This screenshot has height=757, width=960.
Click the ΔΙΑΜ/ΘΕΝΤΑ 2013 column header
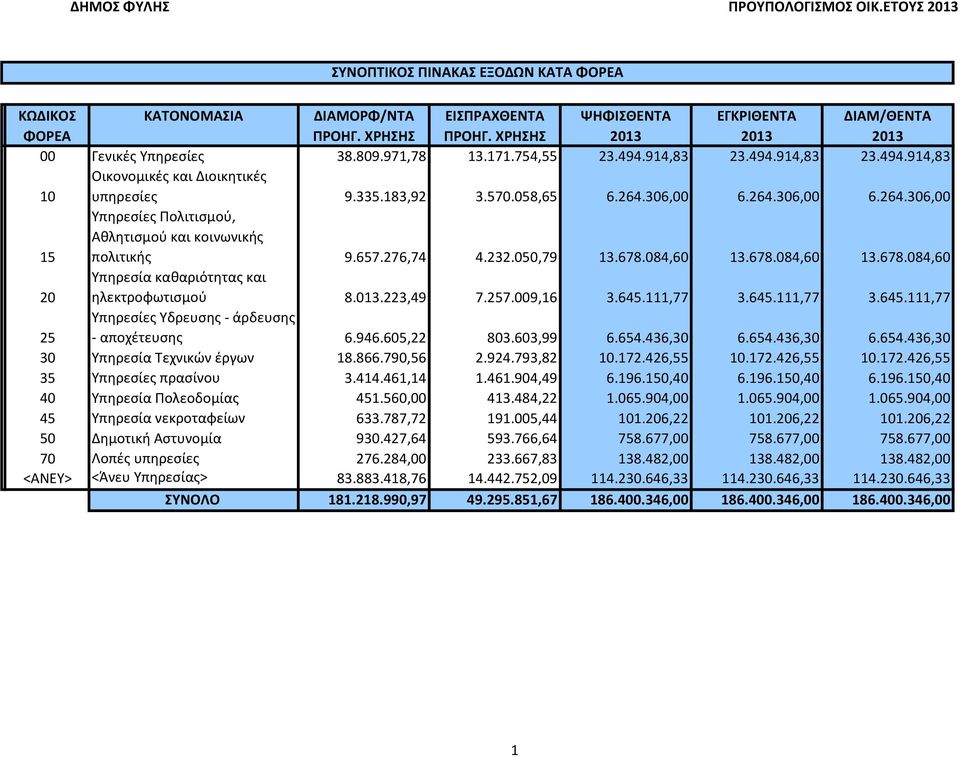click(887, 126)
